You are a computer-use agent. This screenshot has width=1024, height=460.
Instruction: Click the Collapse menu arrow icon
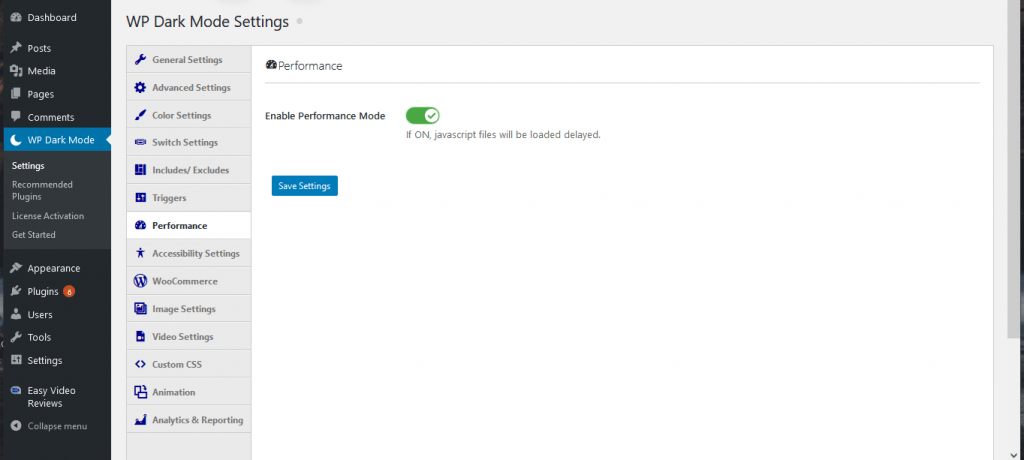(16, 426)
